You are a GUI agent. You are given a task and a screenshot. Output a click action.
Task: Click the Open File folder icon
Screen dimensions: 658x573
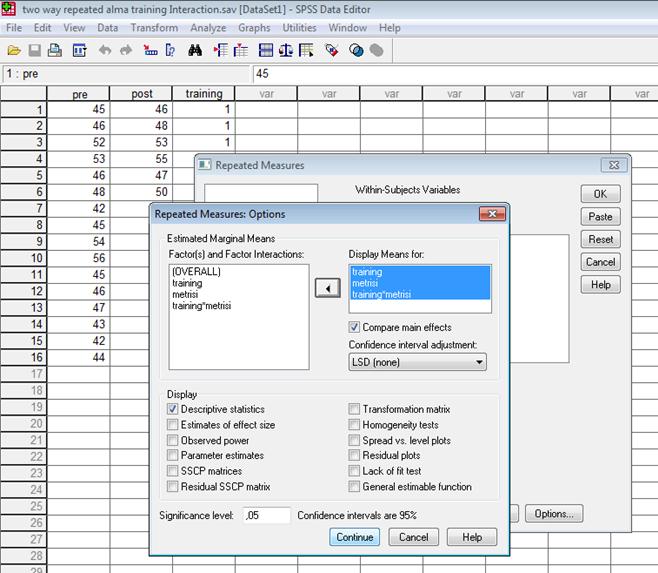14,51
